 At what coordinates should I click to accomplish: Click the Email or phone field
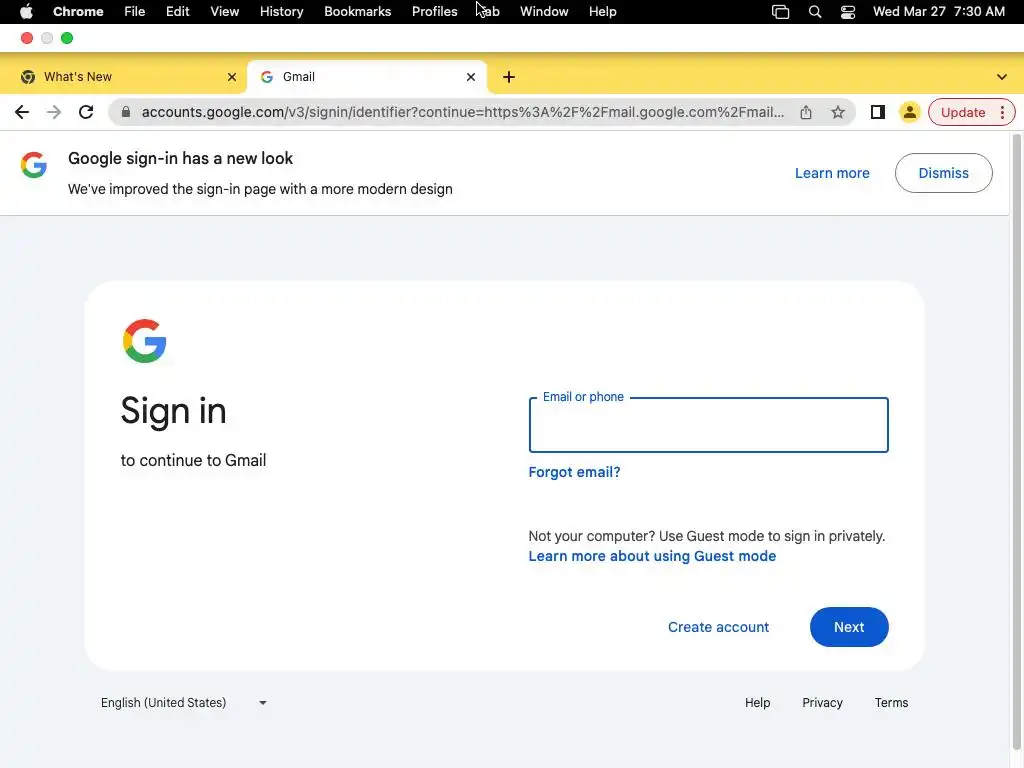709,424
